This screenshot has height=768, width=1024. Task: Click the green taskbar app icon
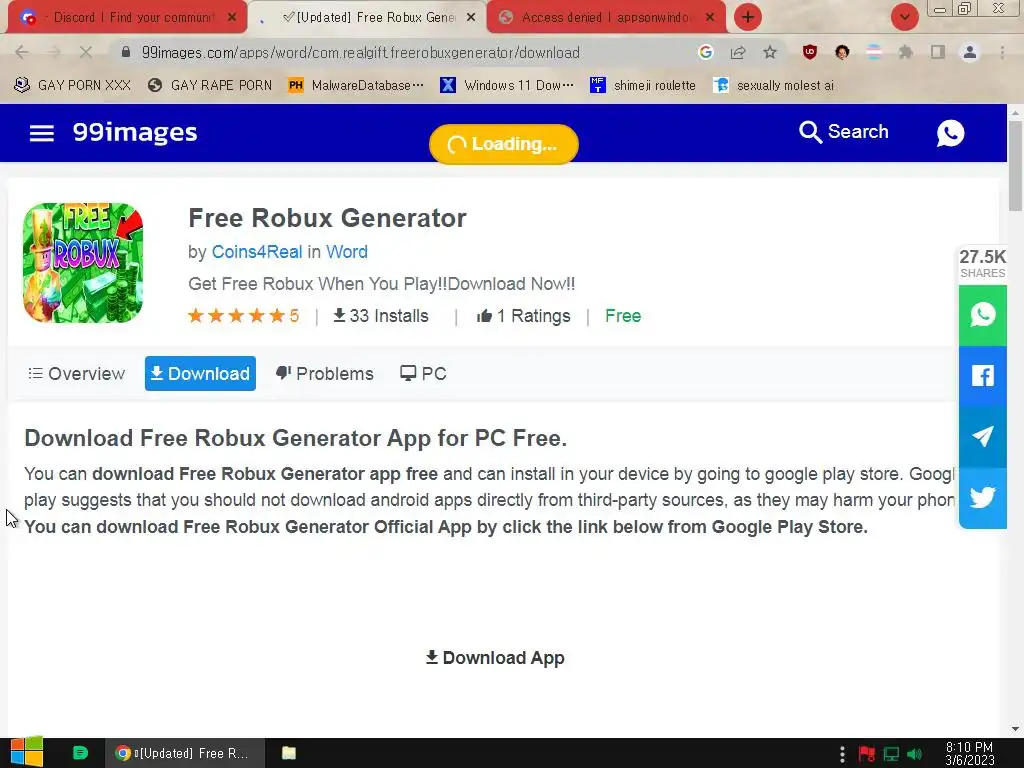tap(80, 753)
